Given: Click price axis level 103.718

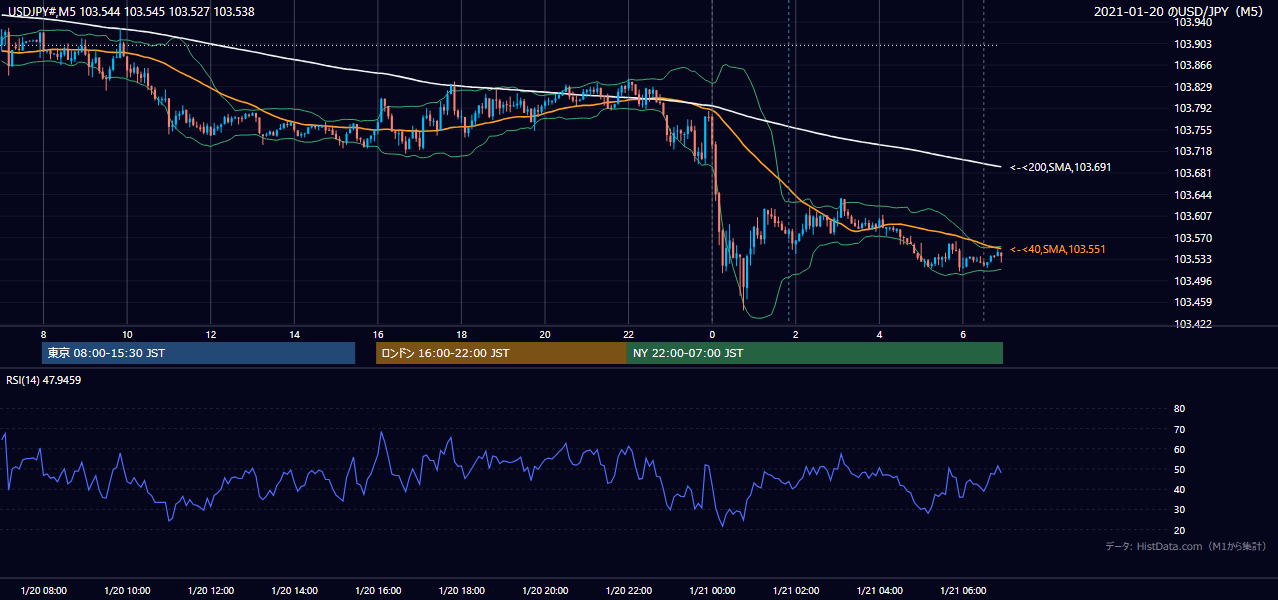Looking at the screenshot, I should (1193, 151).
